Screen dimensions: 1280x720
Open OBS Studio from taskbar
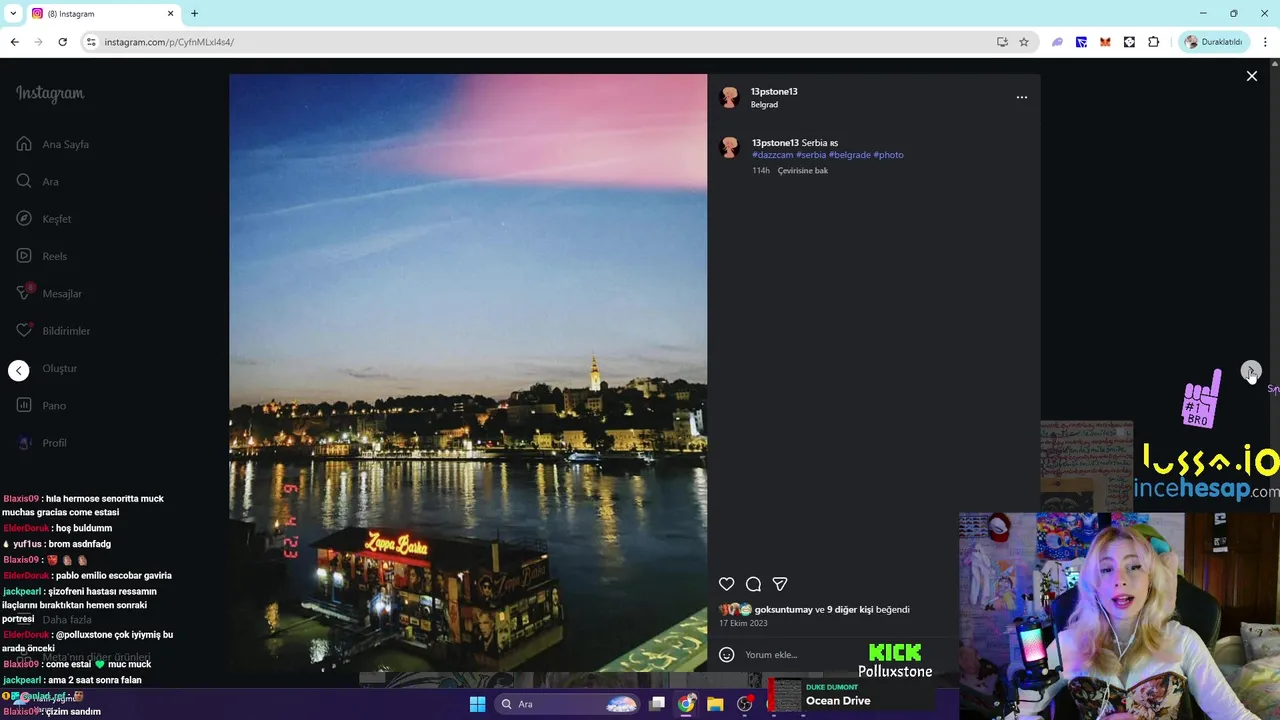tap(744, 704)
